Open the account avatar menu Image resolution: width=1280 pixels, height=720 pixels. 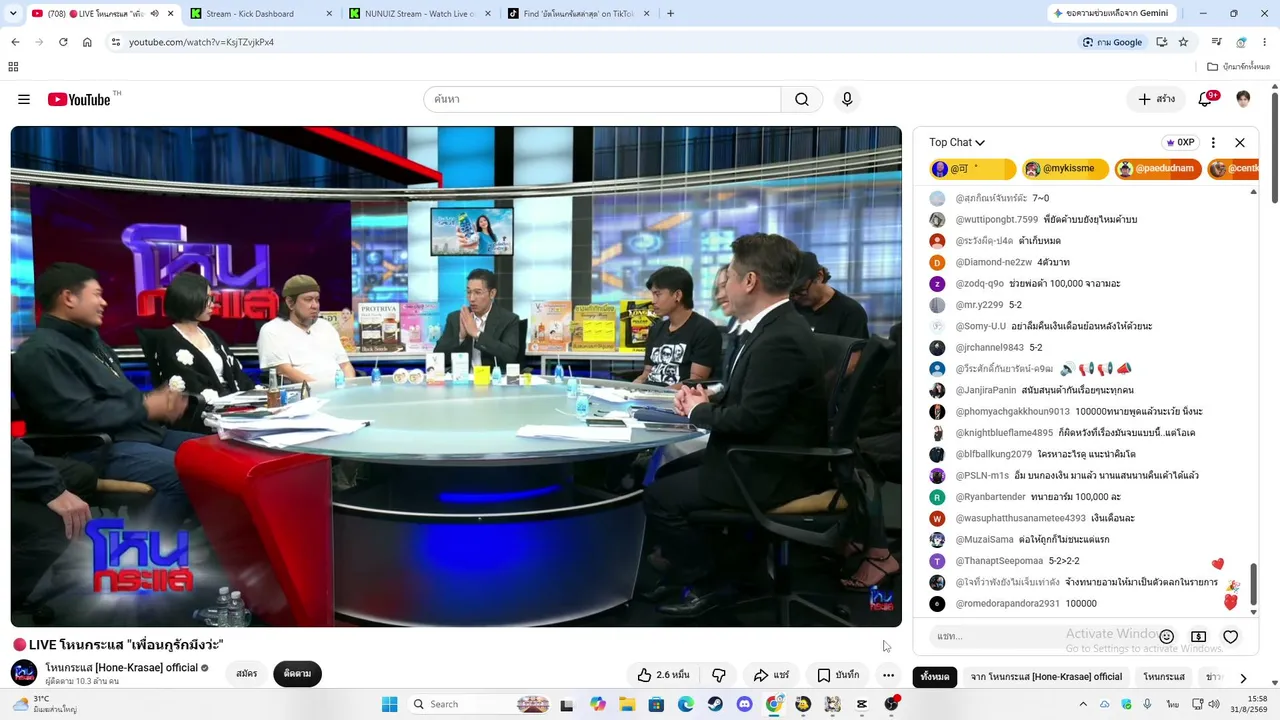click(1243, 99)
